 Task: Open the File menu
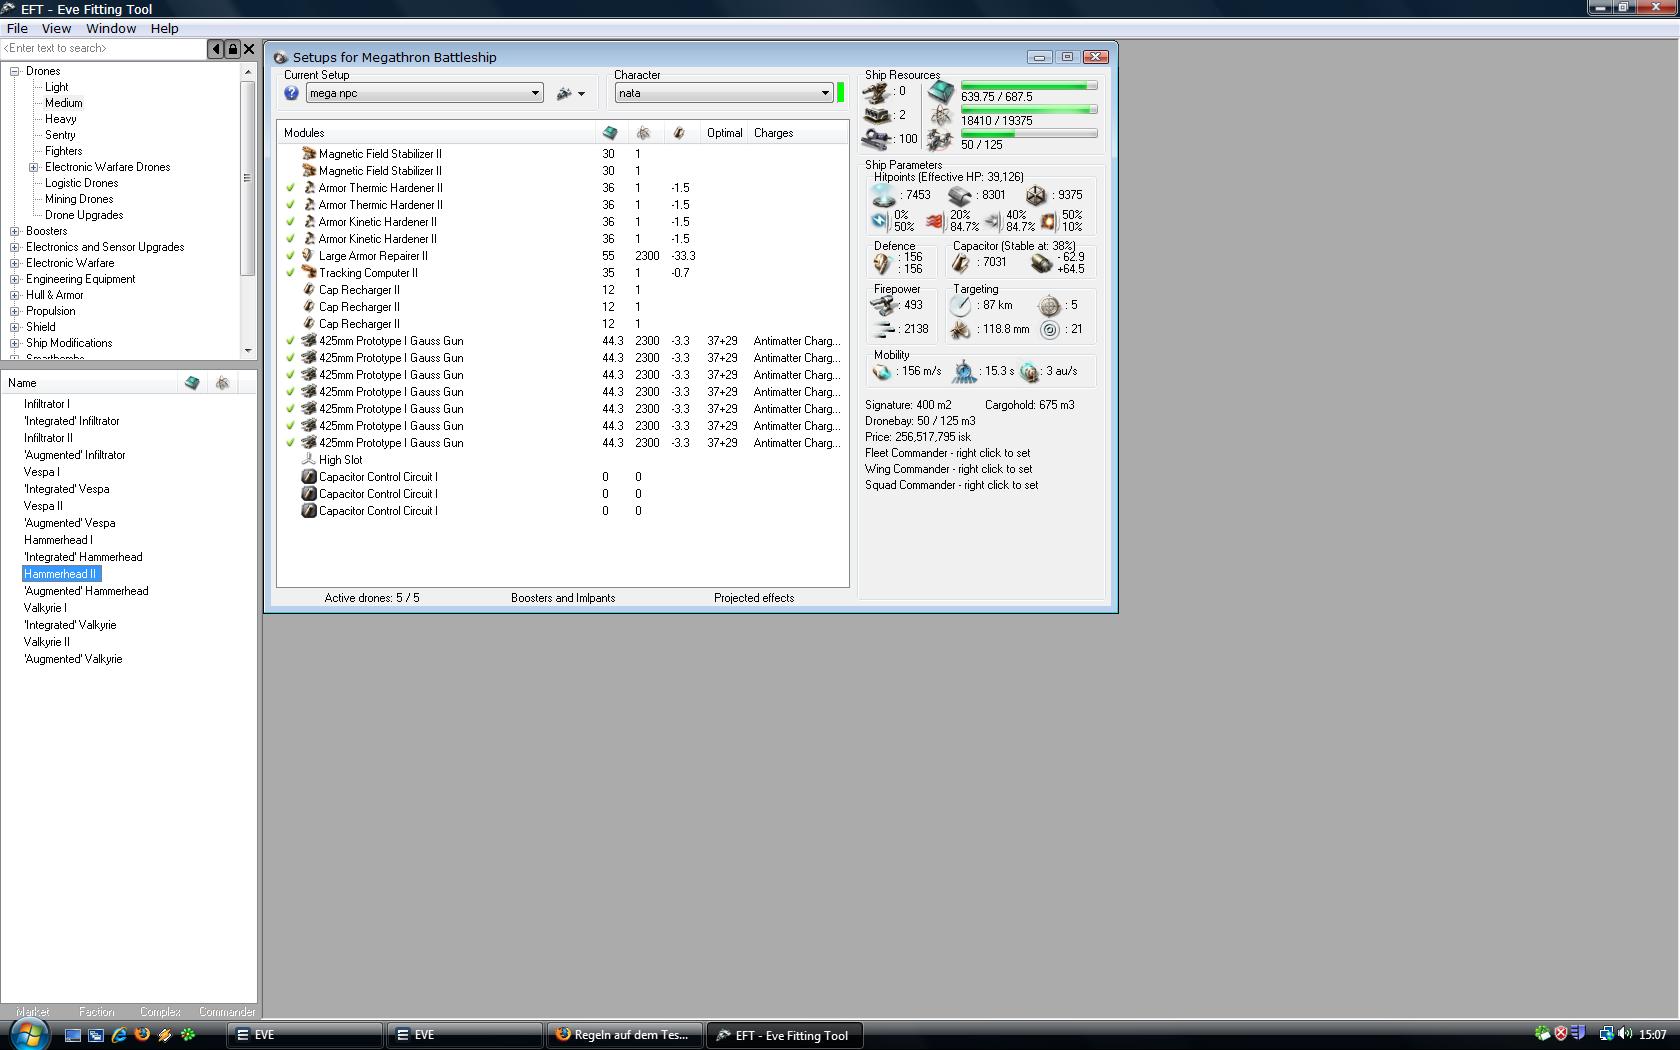pyautogui.click(x=17, y=28)
